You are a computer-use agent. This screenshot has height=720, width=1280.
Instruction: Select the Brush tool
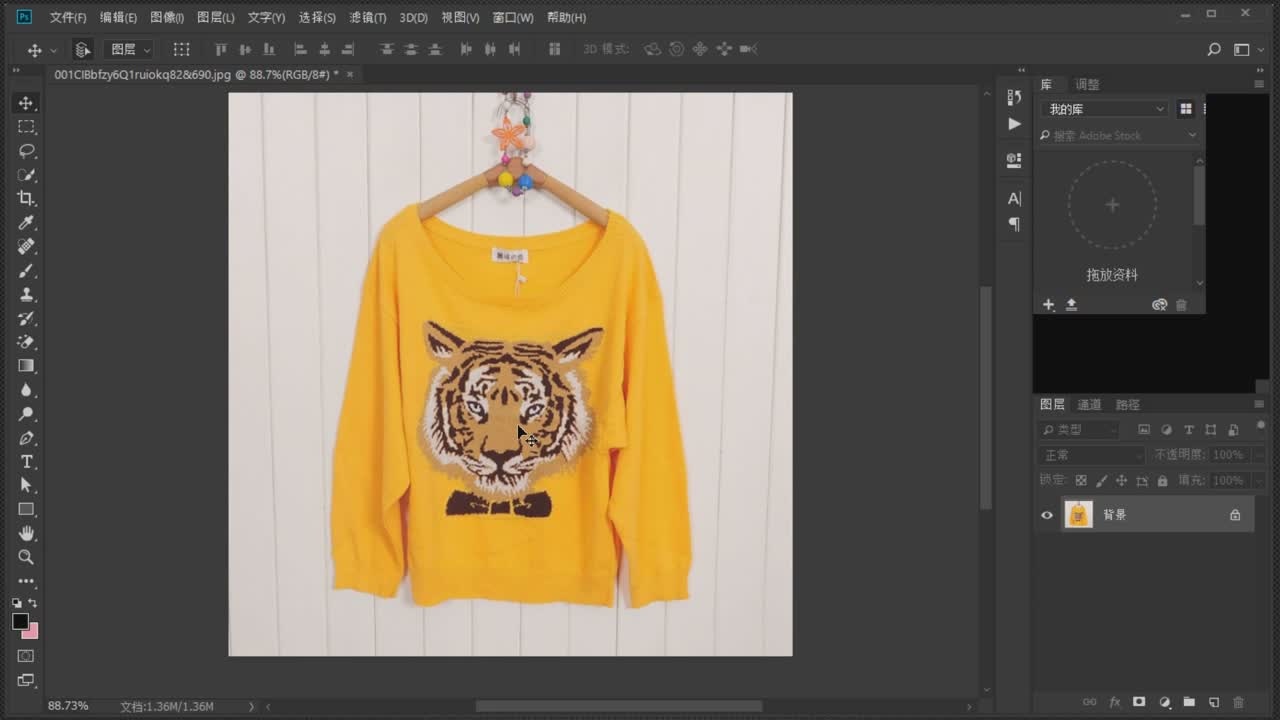click(26, 270)
